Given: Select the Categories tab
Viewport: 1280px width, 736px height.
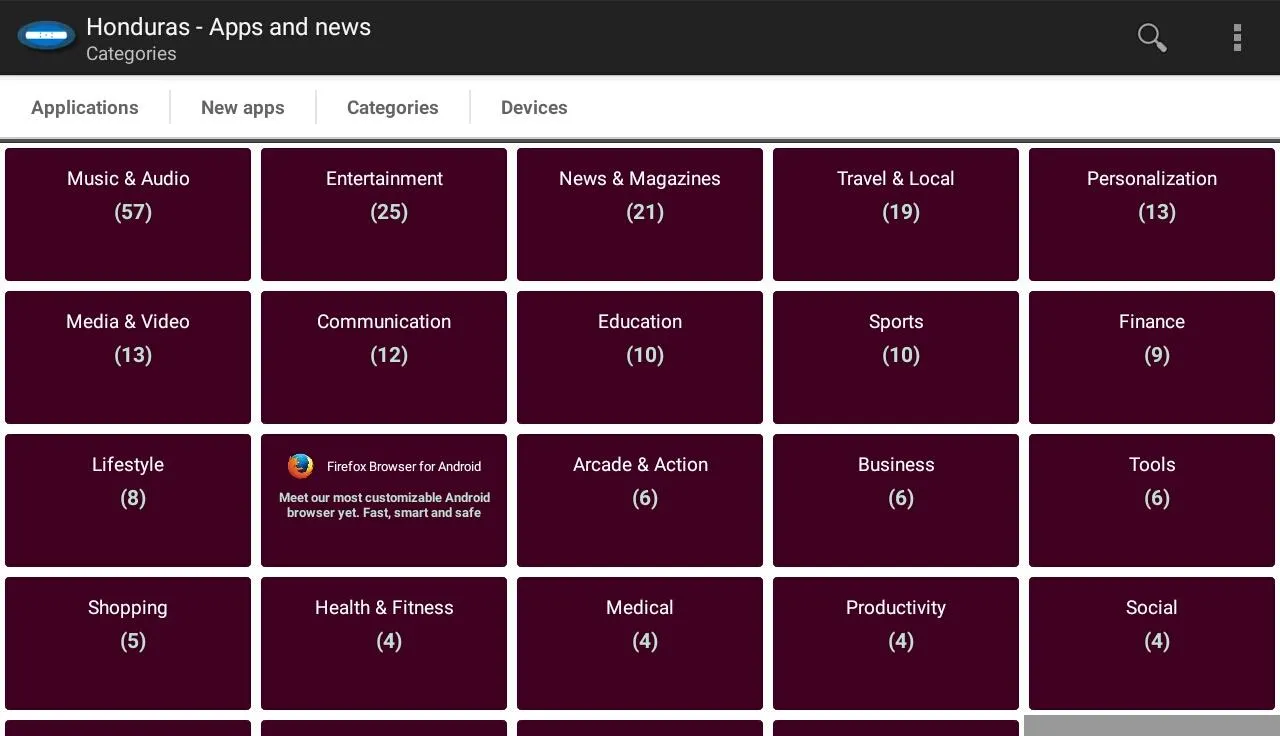Looking at the screenshot, I should pyautogui.click(x=393, y=107).
